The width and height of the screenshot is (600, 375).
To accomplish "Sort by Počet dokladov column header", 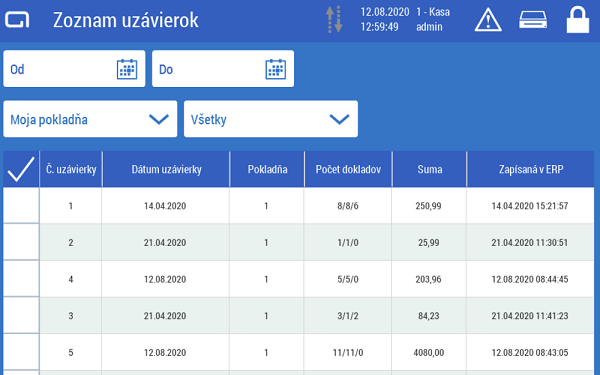I will point(348,169).
